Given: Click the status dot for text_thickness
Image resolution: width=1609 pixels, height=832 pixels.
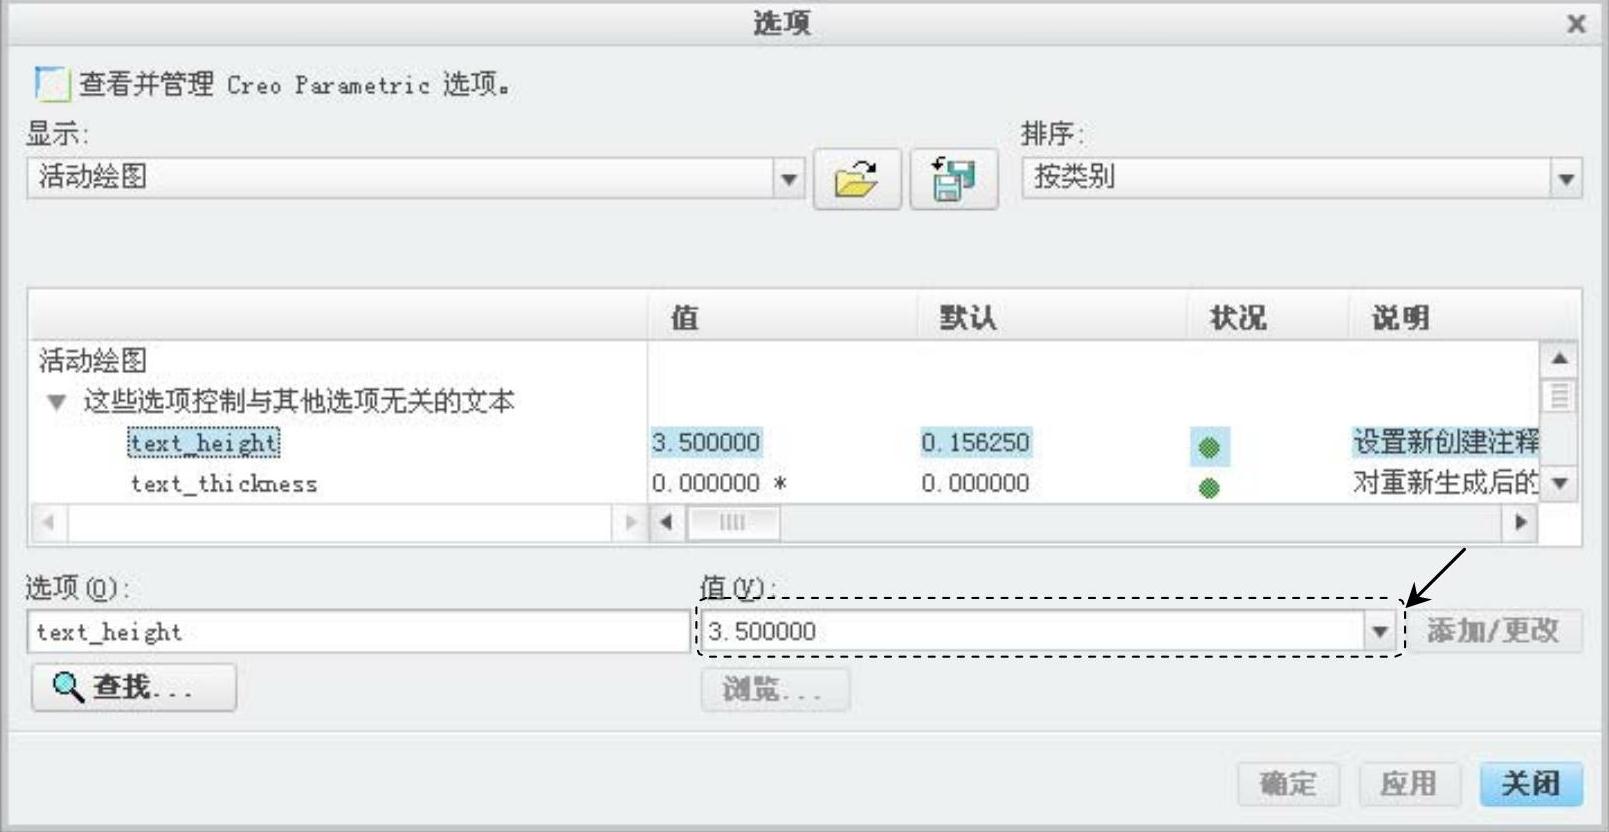Looking at the screenshot, I should [x=1209, y=488].
